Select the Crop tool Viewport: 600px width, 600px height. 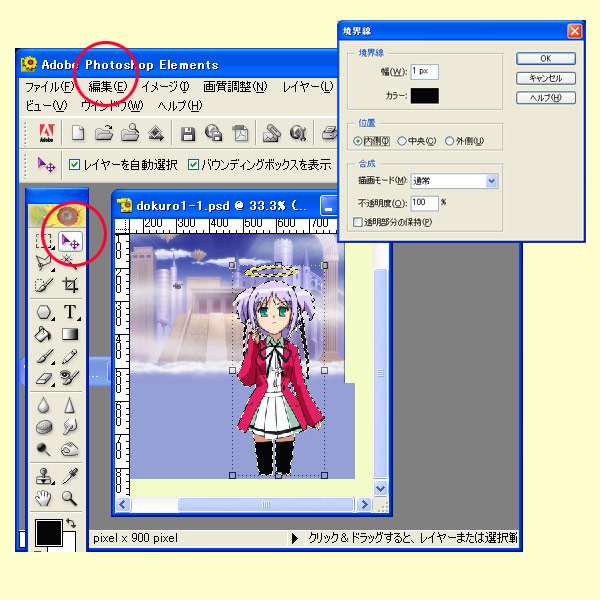(70, 285)
